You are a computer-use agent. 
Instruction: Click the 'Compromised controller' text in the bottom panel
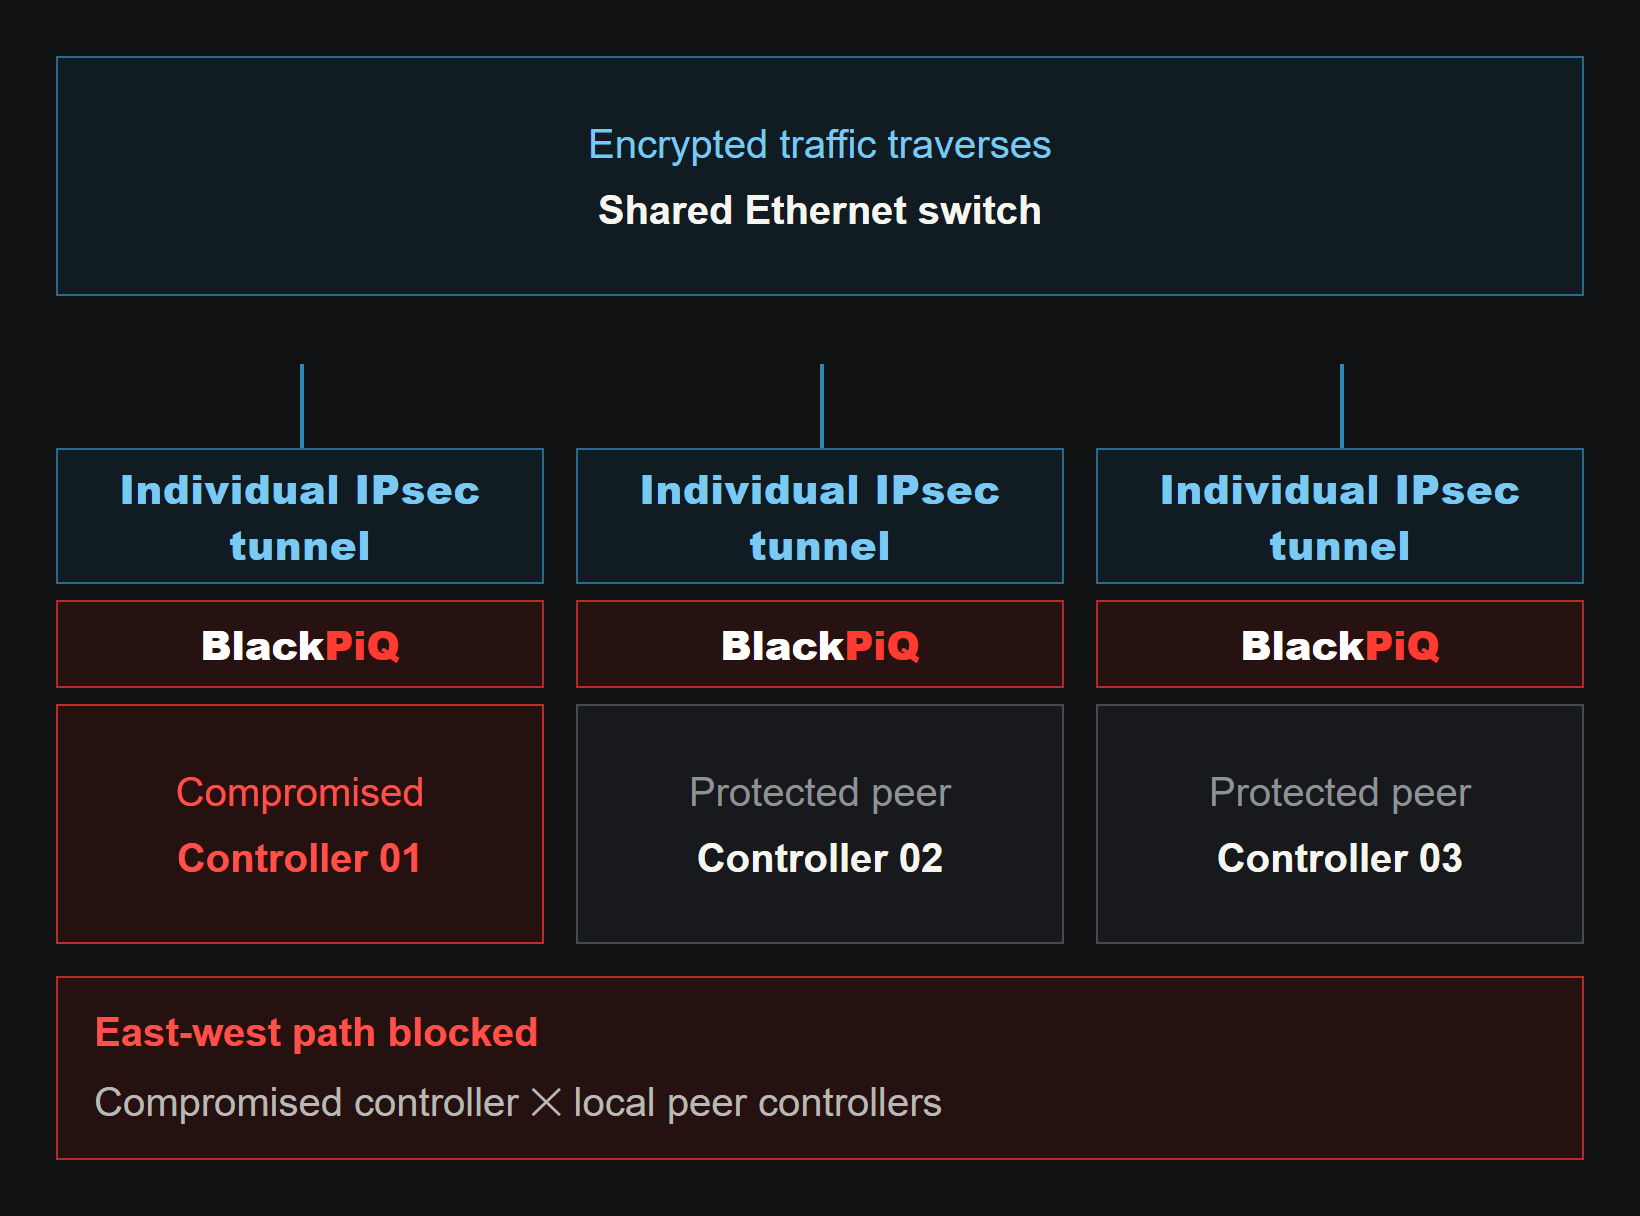click(307, 1103)
